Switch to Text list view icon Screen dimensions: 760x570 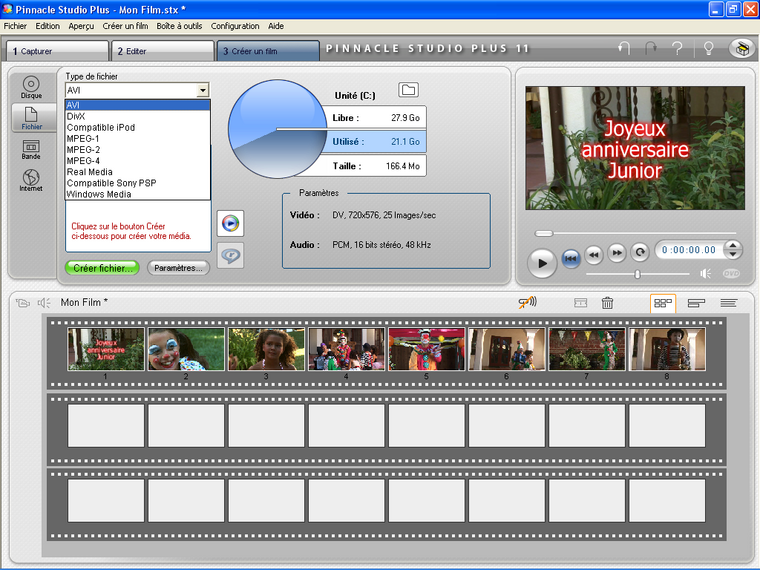coord(728,303)
